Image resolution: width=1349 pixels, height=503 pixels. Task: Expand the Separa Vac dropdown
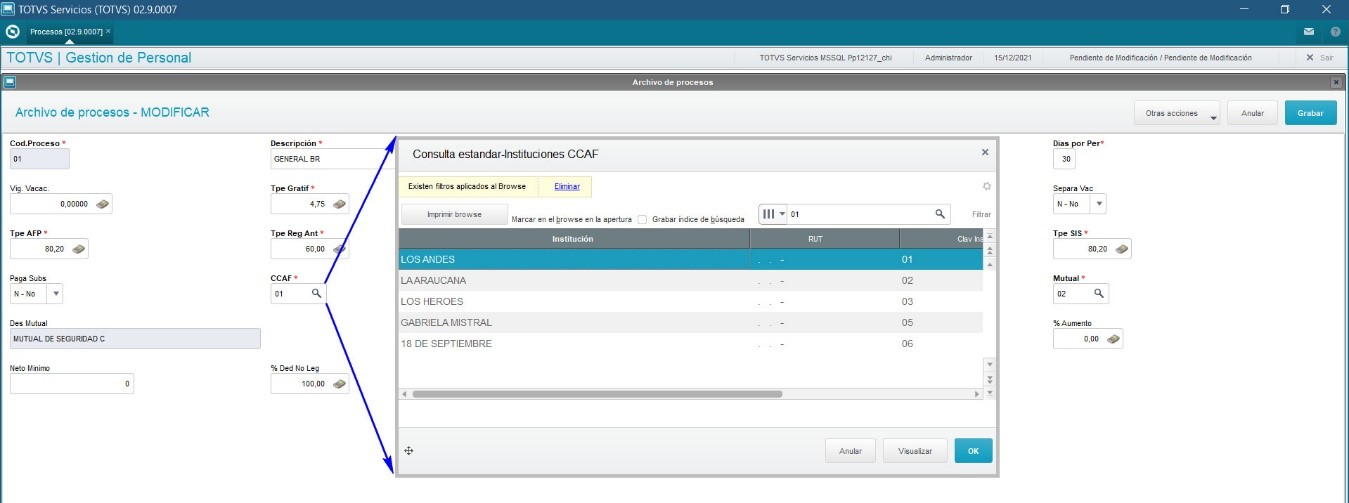click(1098, 204)
